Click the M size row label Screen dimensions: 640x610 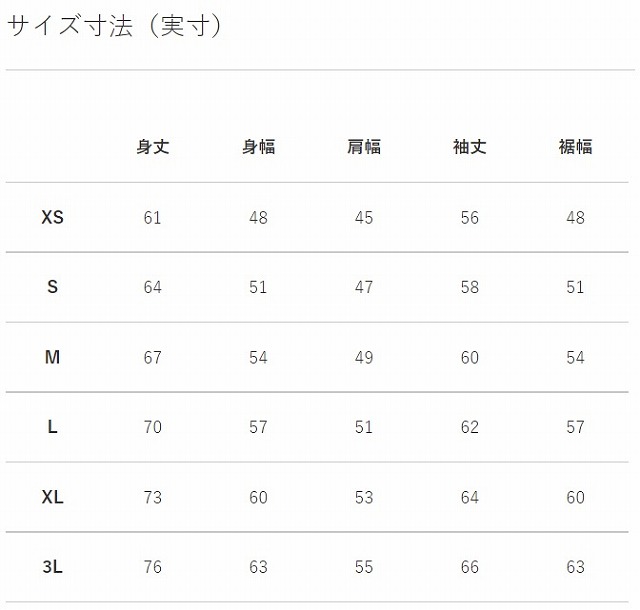point(53,357)
